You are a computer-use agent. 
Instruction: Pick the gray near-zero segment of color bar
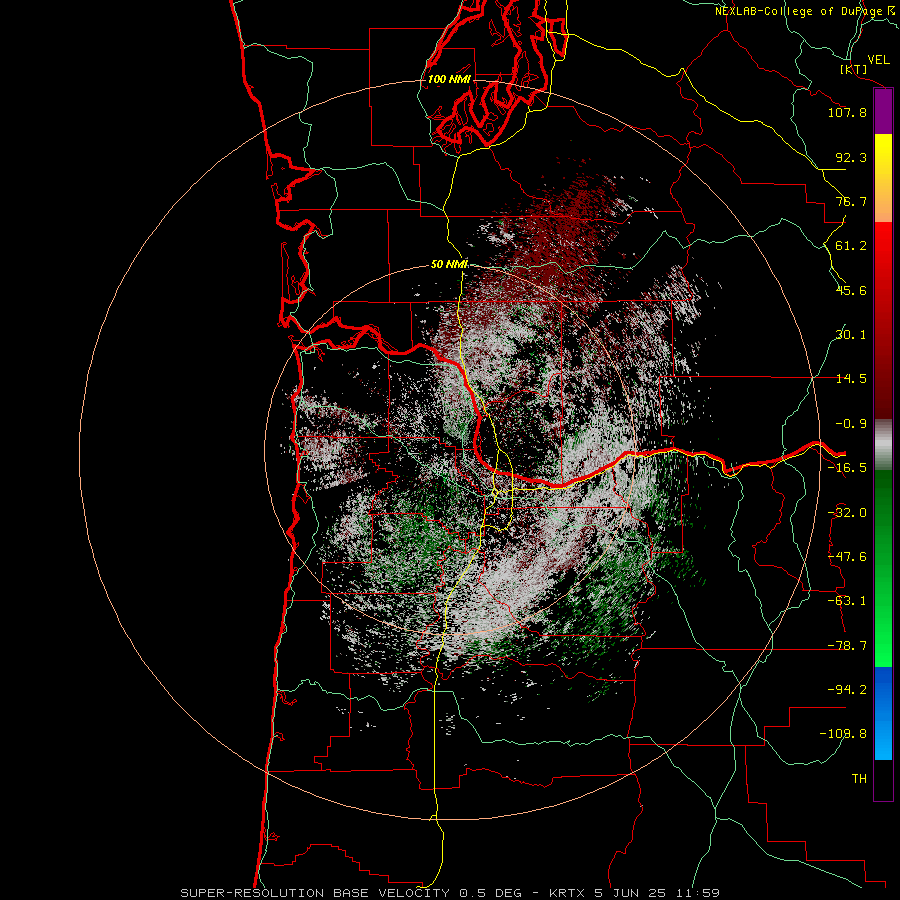[883, 445]
